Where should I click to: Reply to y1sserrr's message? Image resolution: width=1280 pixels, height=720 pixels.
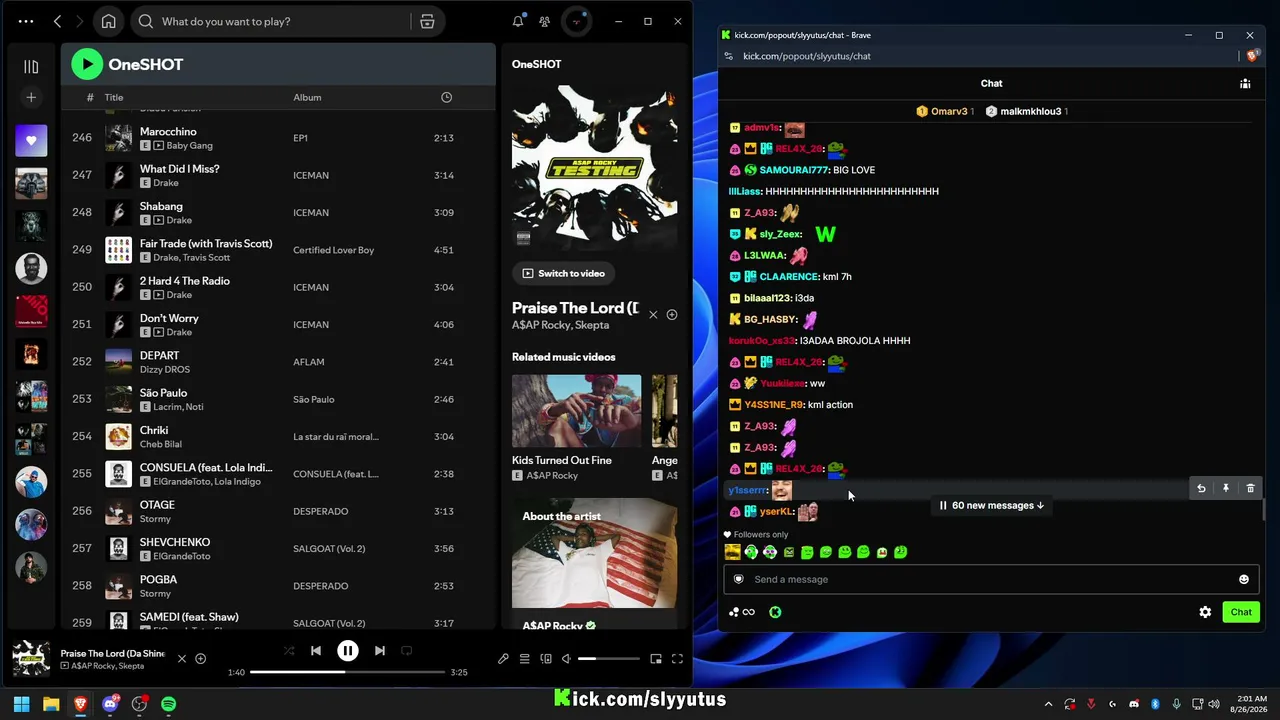coord(1201,489)
